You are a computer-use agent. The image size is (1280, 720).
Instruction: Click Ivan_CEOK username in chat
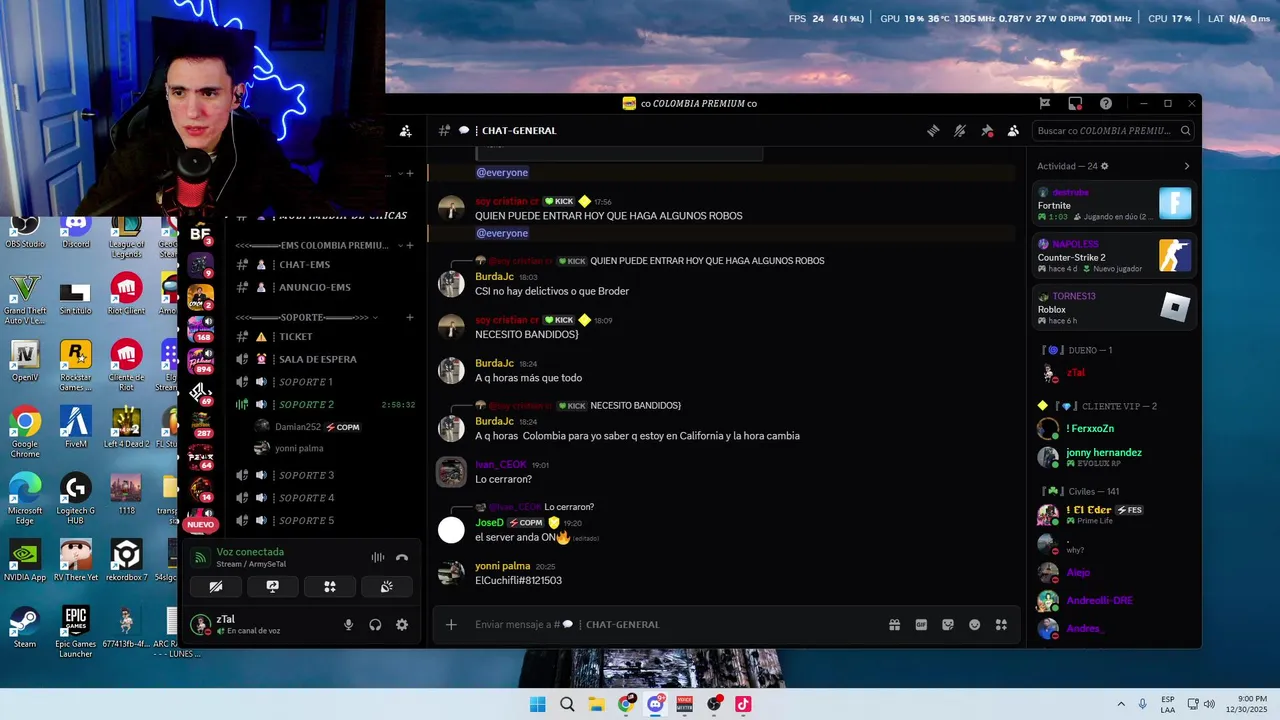[500, 465]
